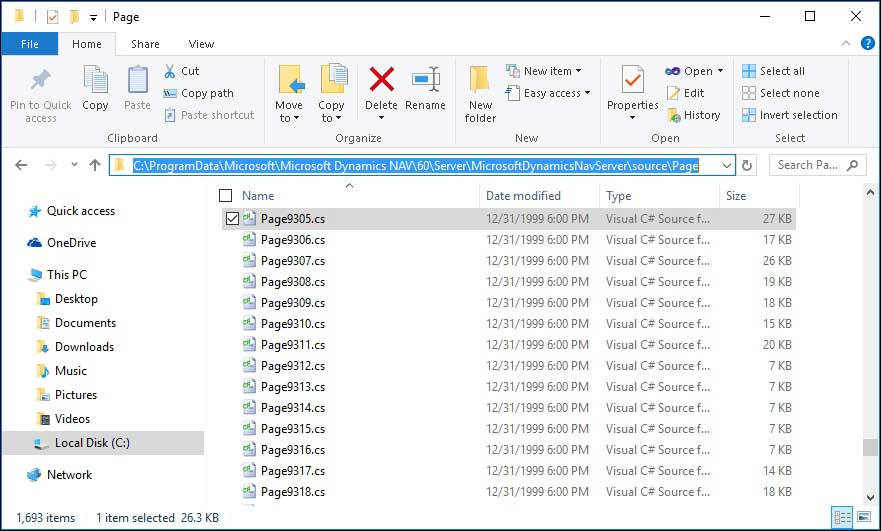Viewport: 881px width, 531px height.
Task: Switch to Details view icon in status bar
Action: coord(842,518)
